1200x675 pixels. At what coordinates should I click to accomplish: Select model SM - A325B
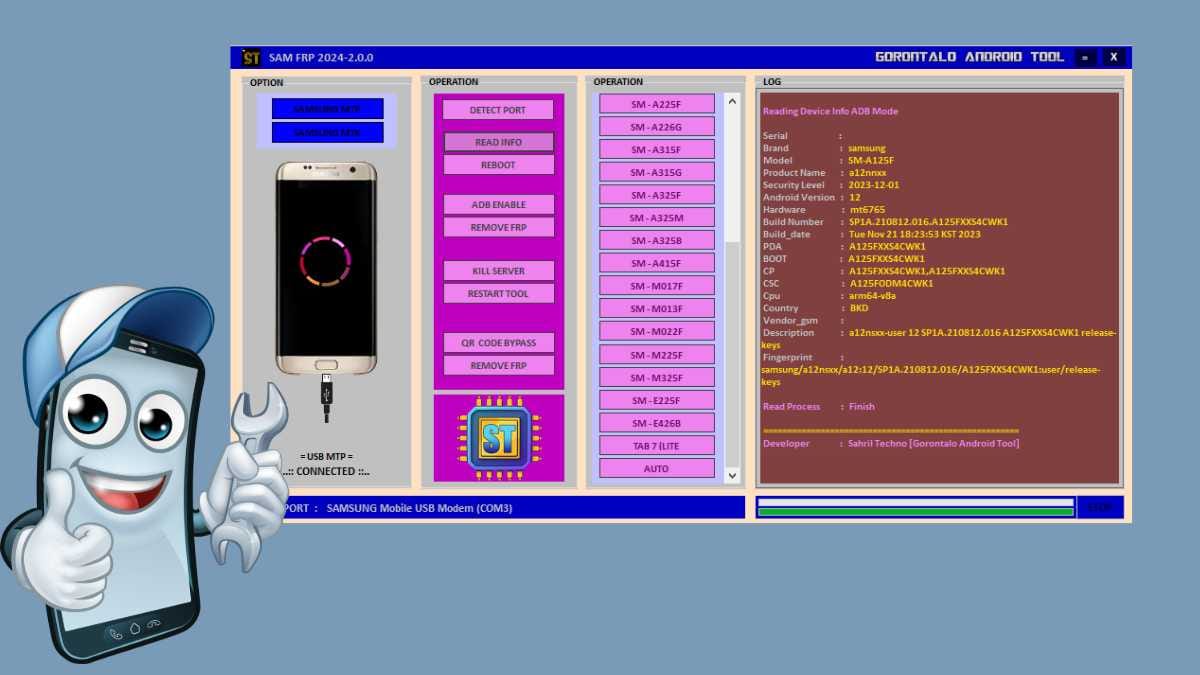click(x=656, y=241)
